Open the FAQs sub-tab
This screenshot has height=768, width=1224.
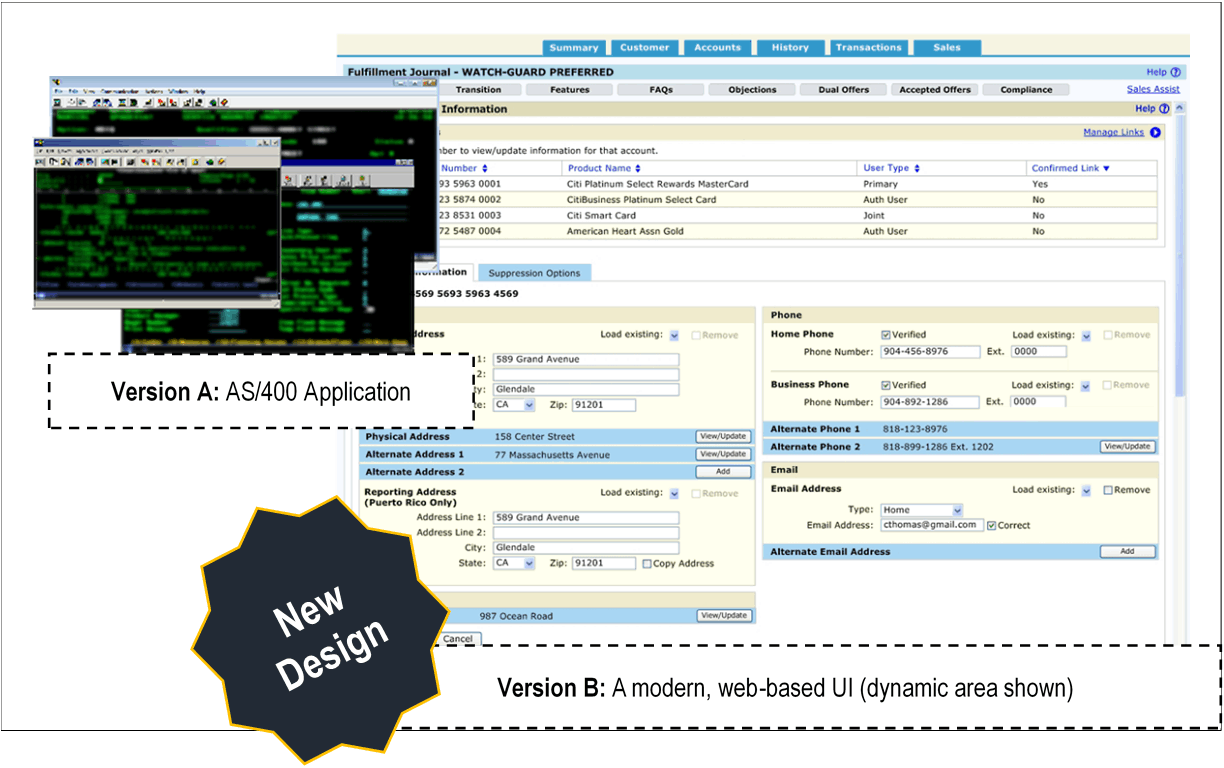661,90
